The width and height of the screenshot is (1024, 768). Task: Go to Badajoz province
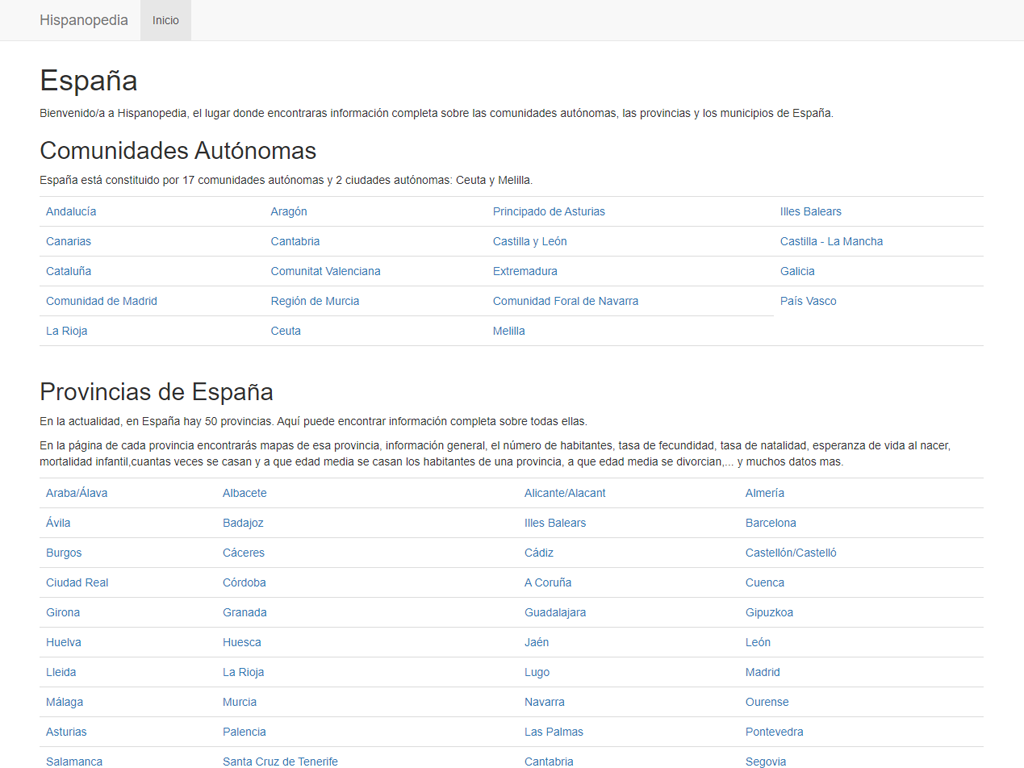click(x=243, y=524)
